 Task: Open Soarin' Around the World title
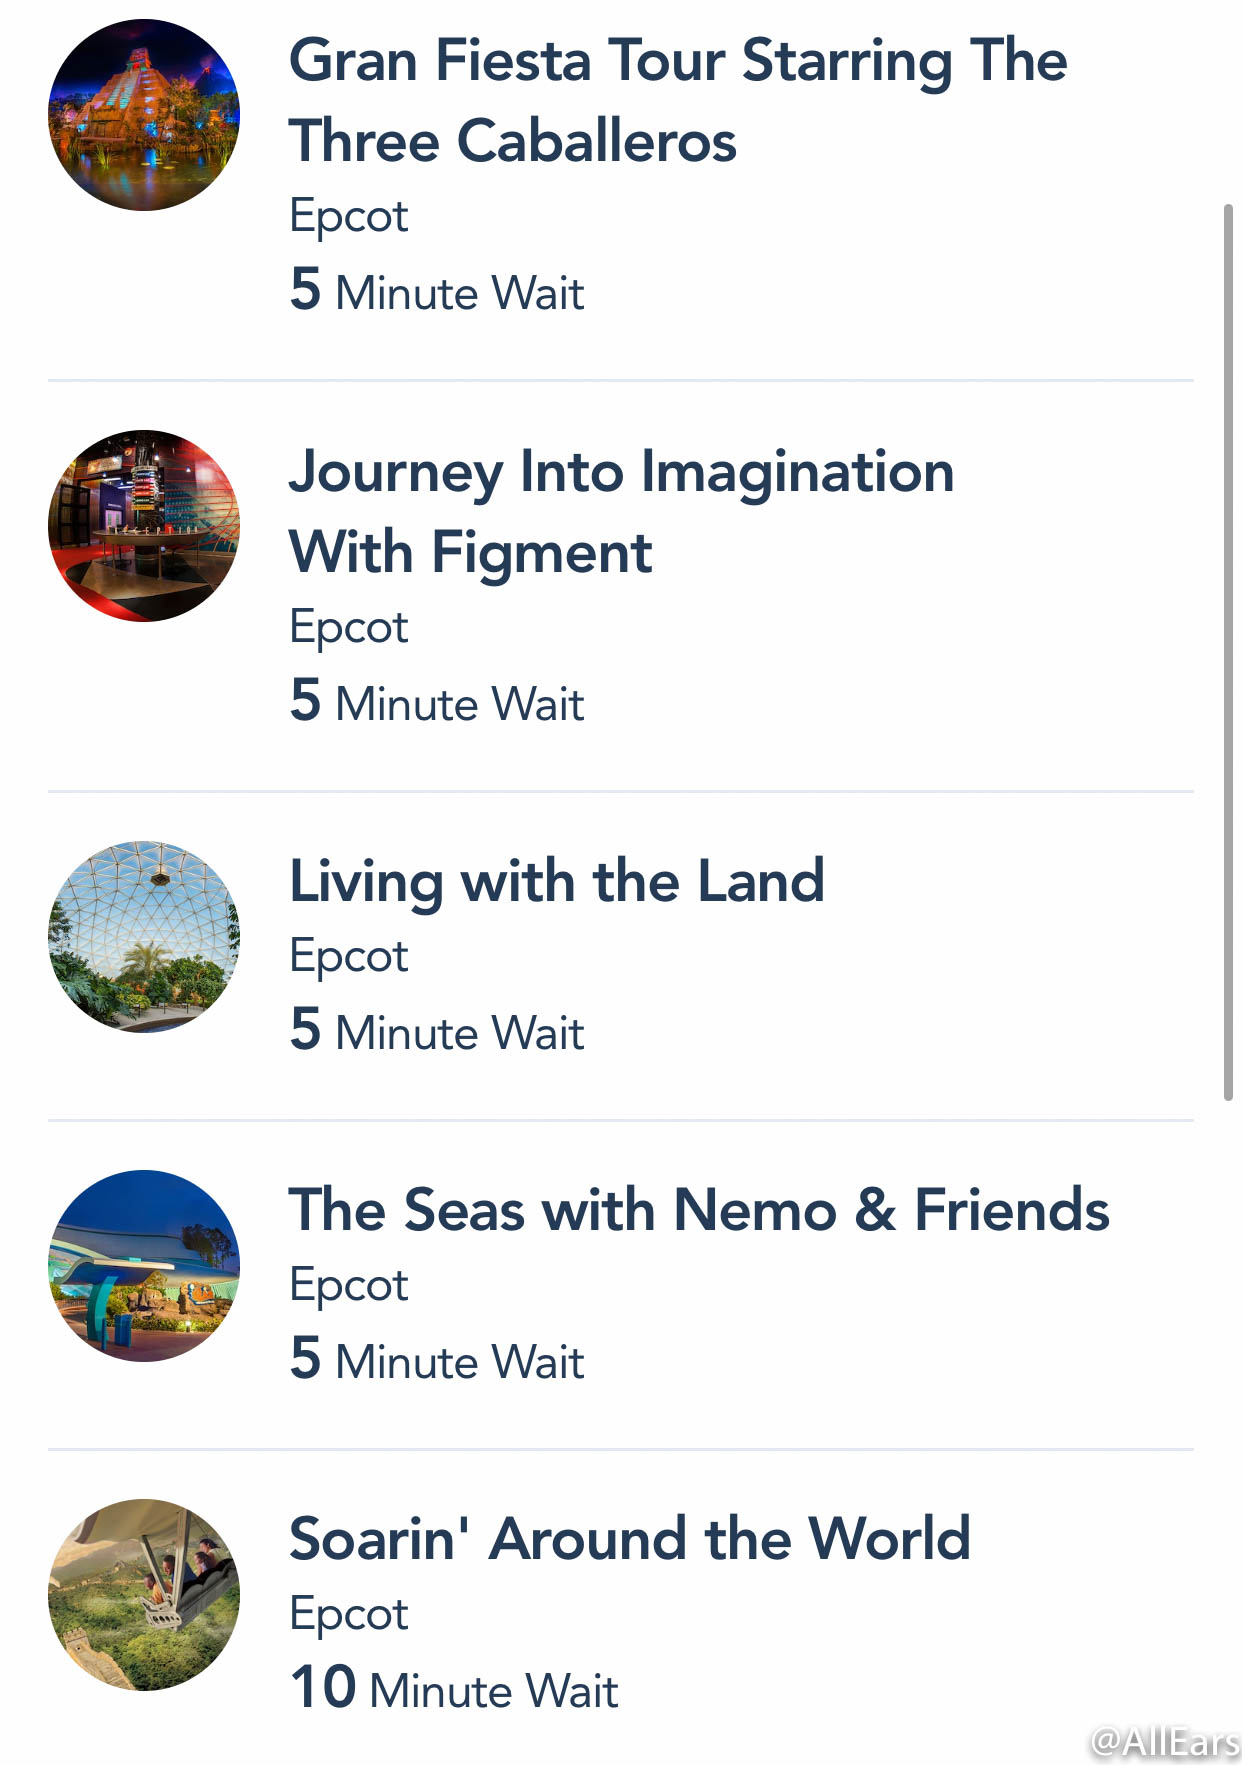[630, 1538]
